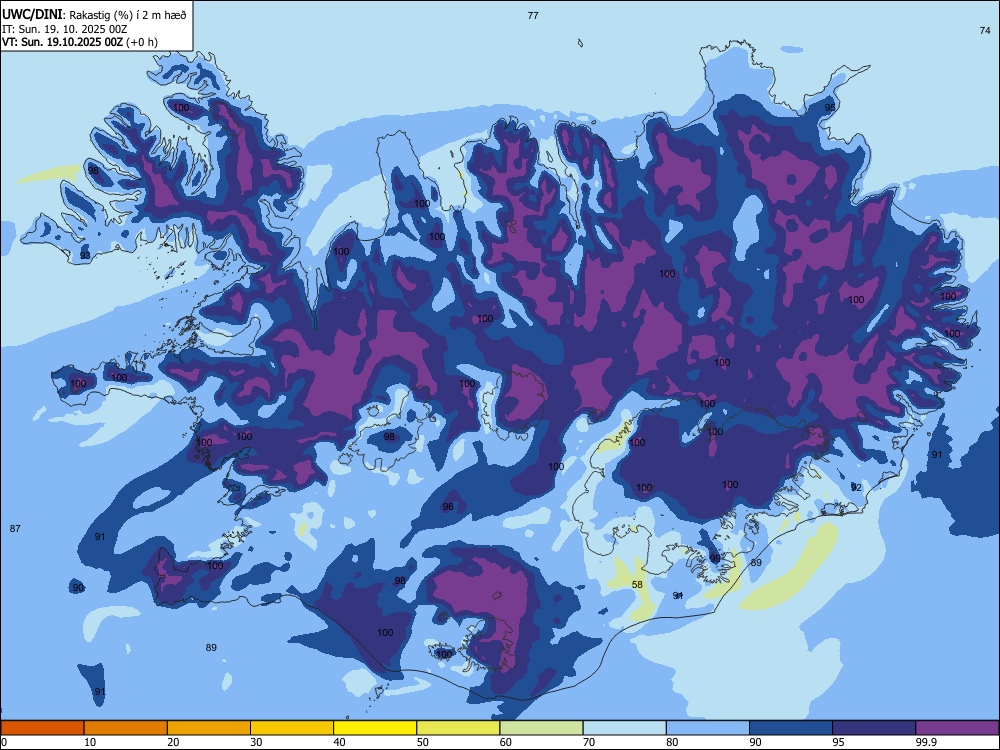Click the "92" value near the southeast coast
Screen dimensions: 1000x750
tap(857, 487)
